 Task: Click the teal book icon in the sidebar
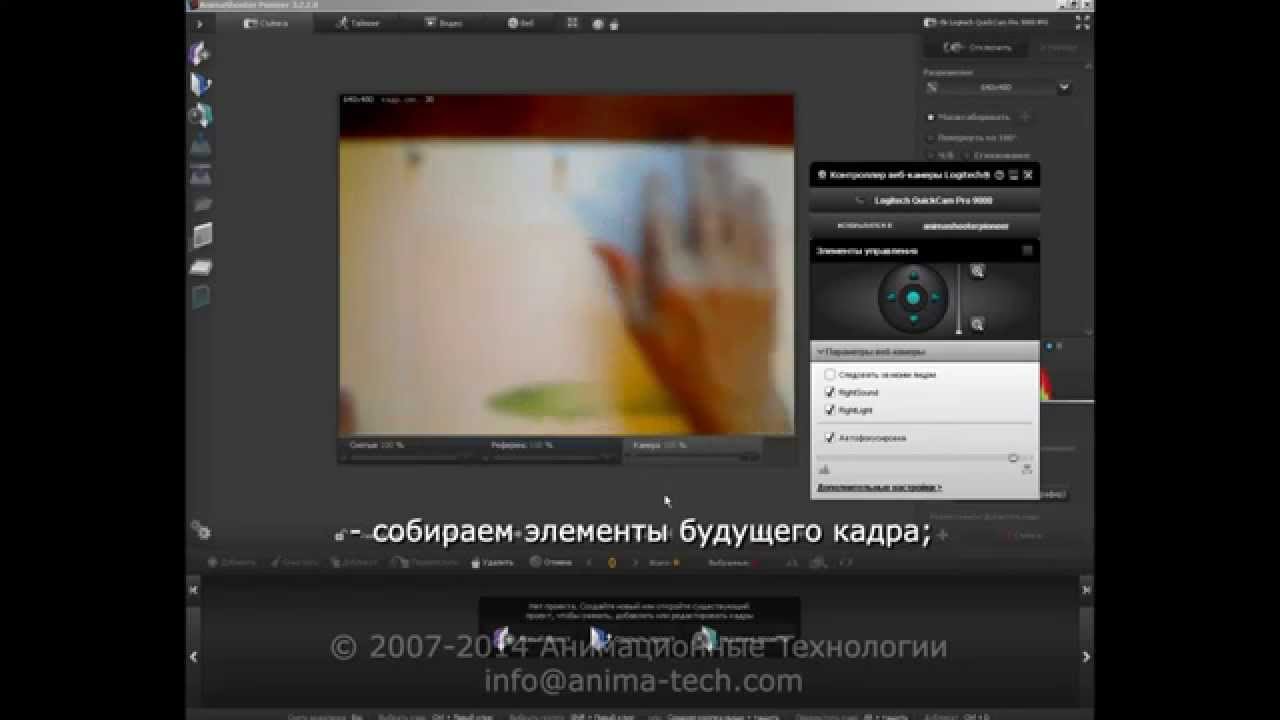202,296
